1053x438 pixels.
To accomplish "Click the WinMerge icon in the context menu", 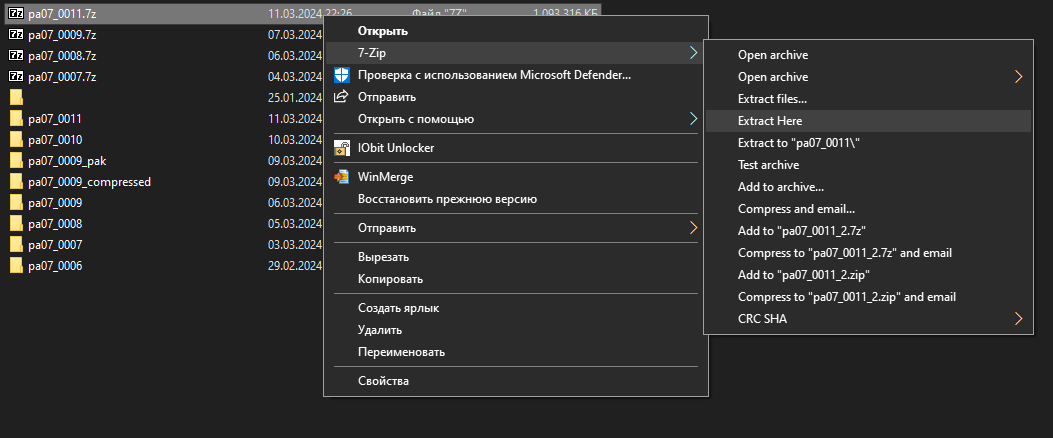I will 342,177.
